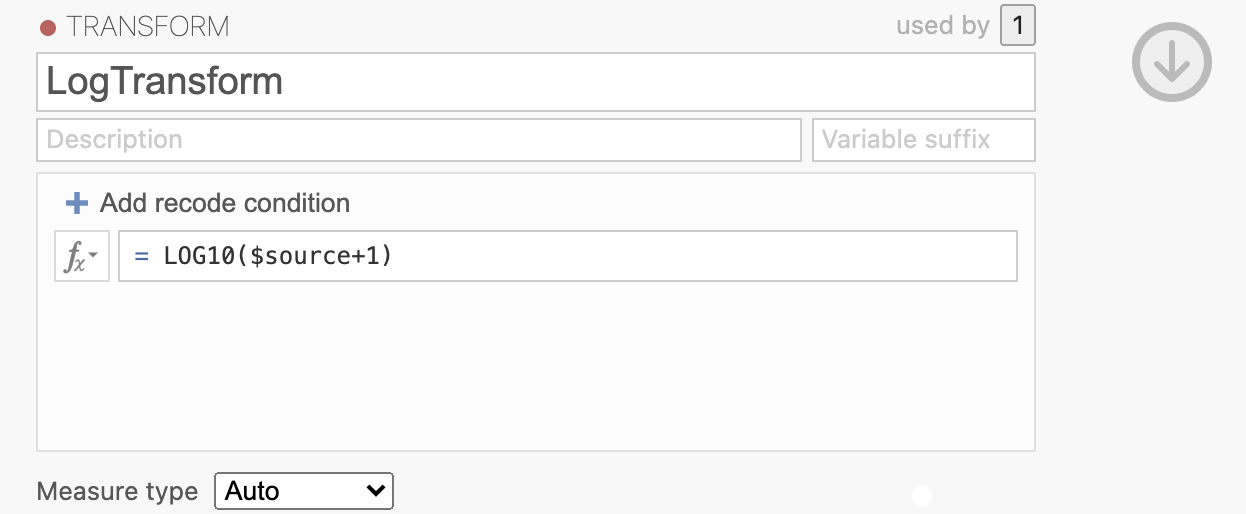Click the used by count badge showing 1
This screenshot has height=514, width=1246.
[x=1018, y=26]
